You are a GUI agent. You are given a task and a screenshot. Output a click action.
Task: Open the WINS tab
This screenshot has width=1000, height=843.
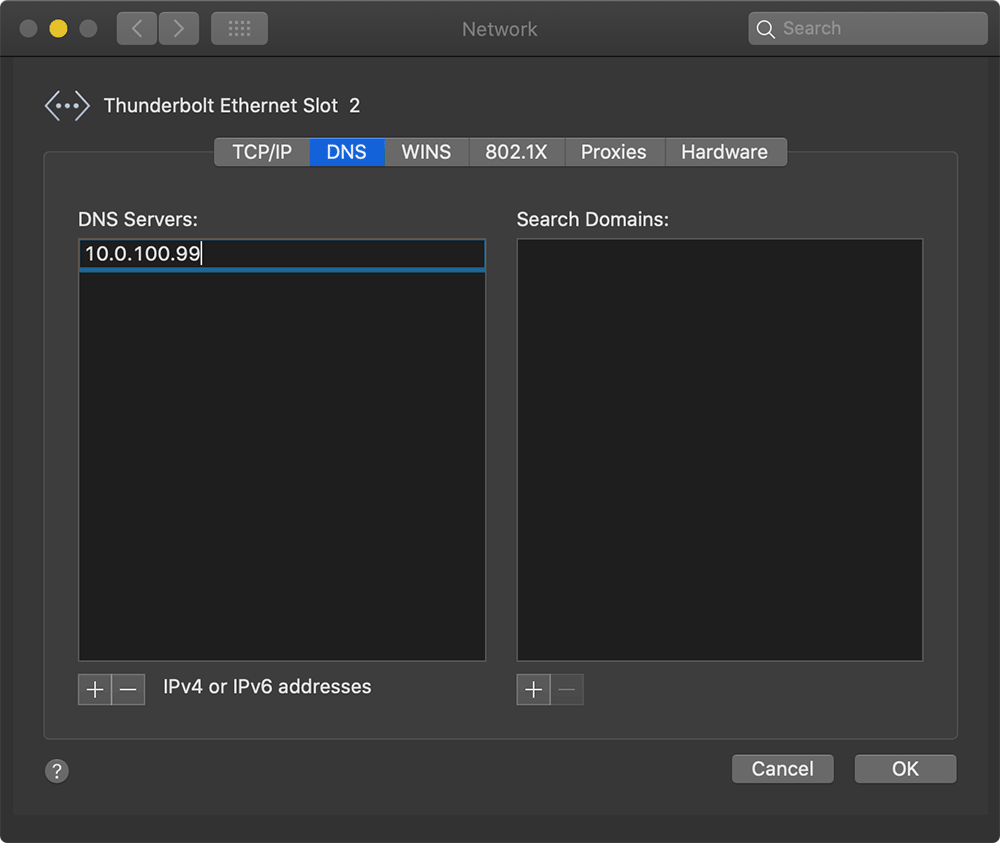point(426,152)
